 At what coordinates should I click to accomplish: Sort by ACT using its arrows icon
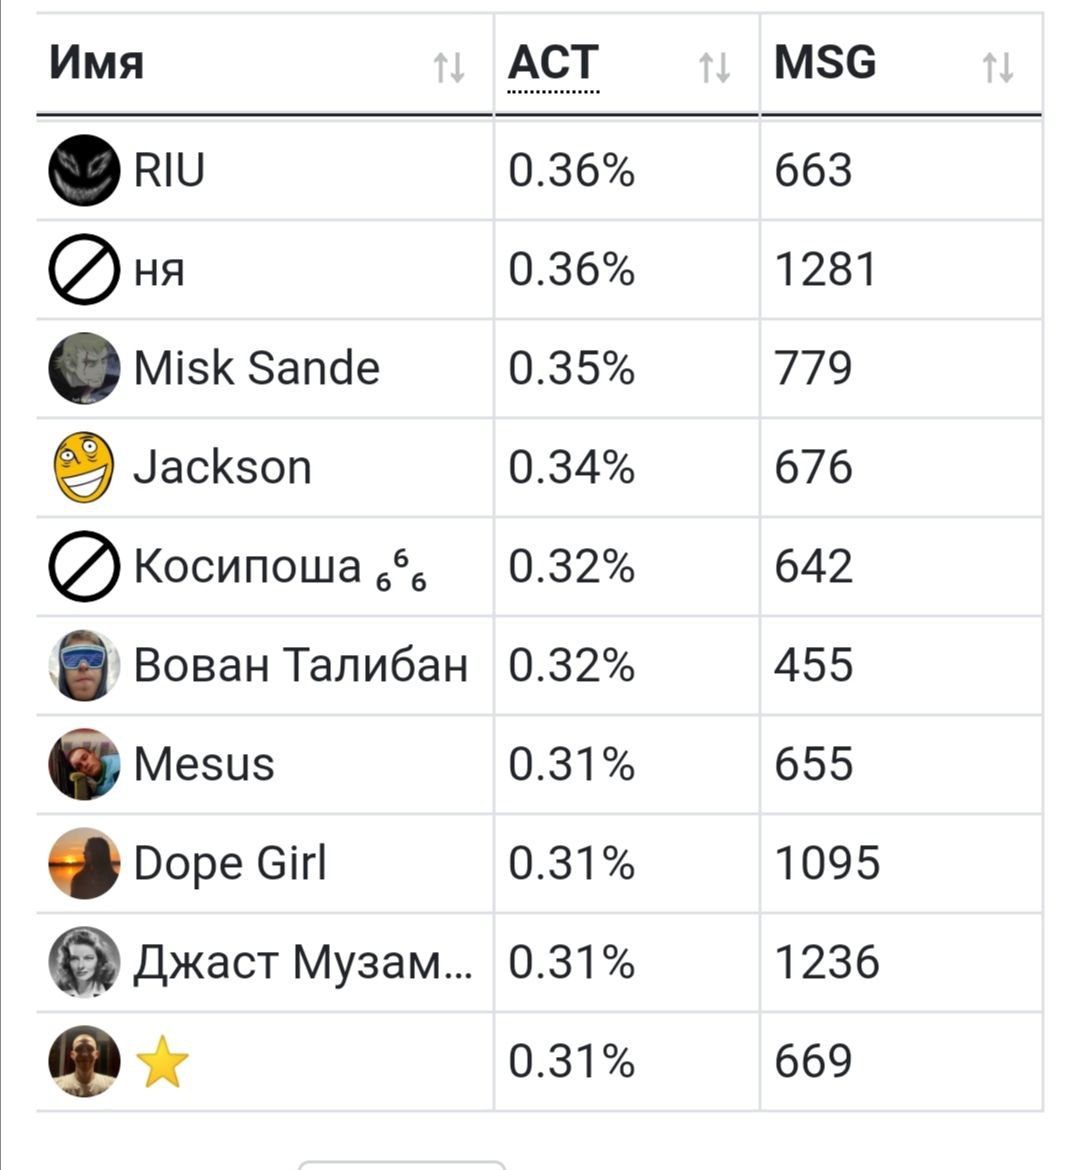(714, 68)
